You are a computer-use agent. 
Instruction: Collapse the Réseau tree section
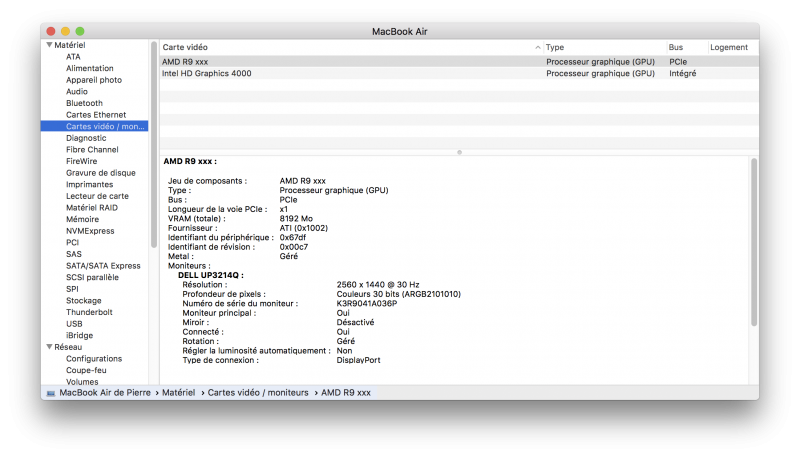pos(49,347)
